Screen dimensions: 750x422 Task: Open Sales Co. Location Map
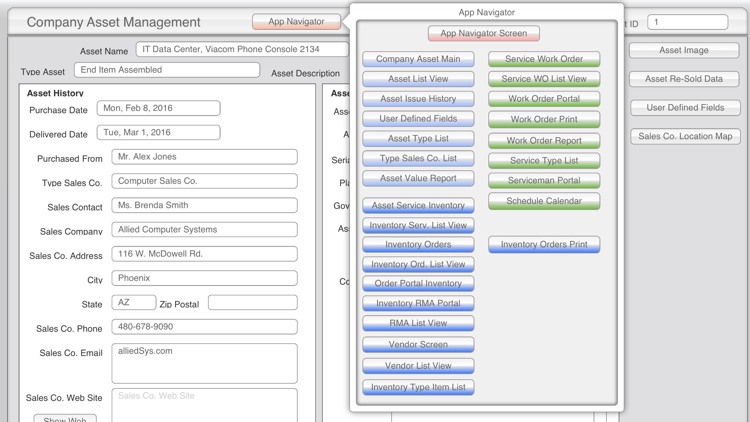click(684, 136)
